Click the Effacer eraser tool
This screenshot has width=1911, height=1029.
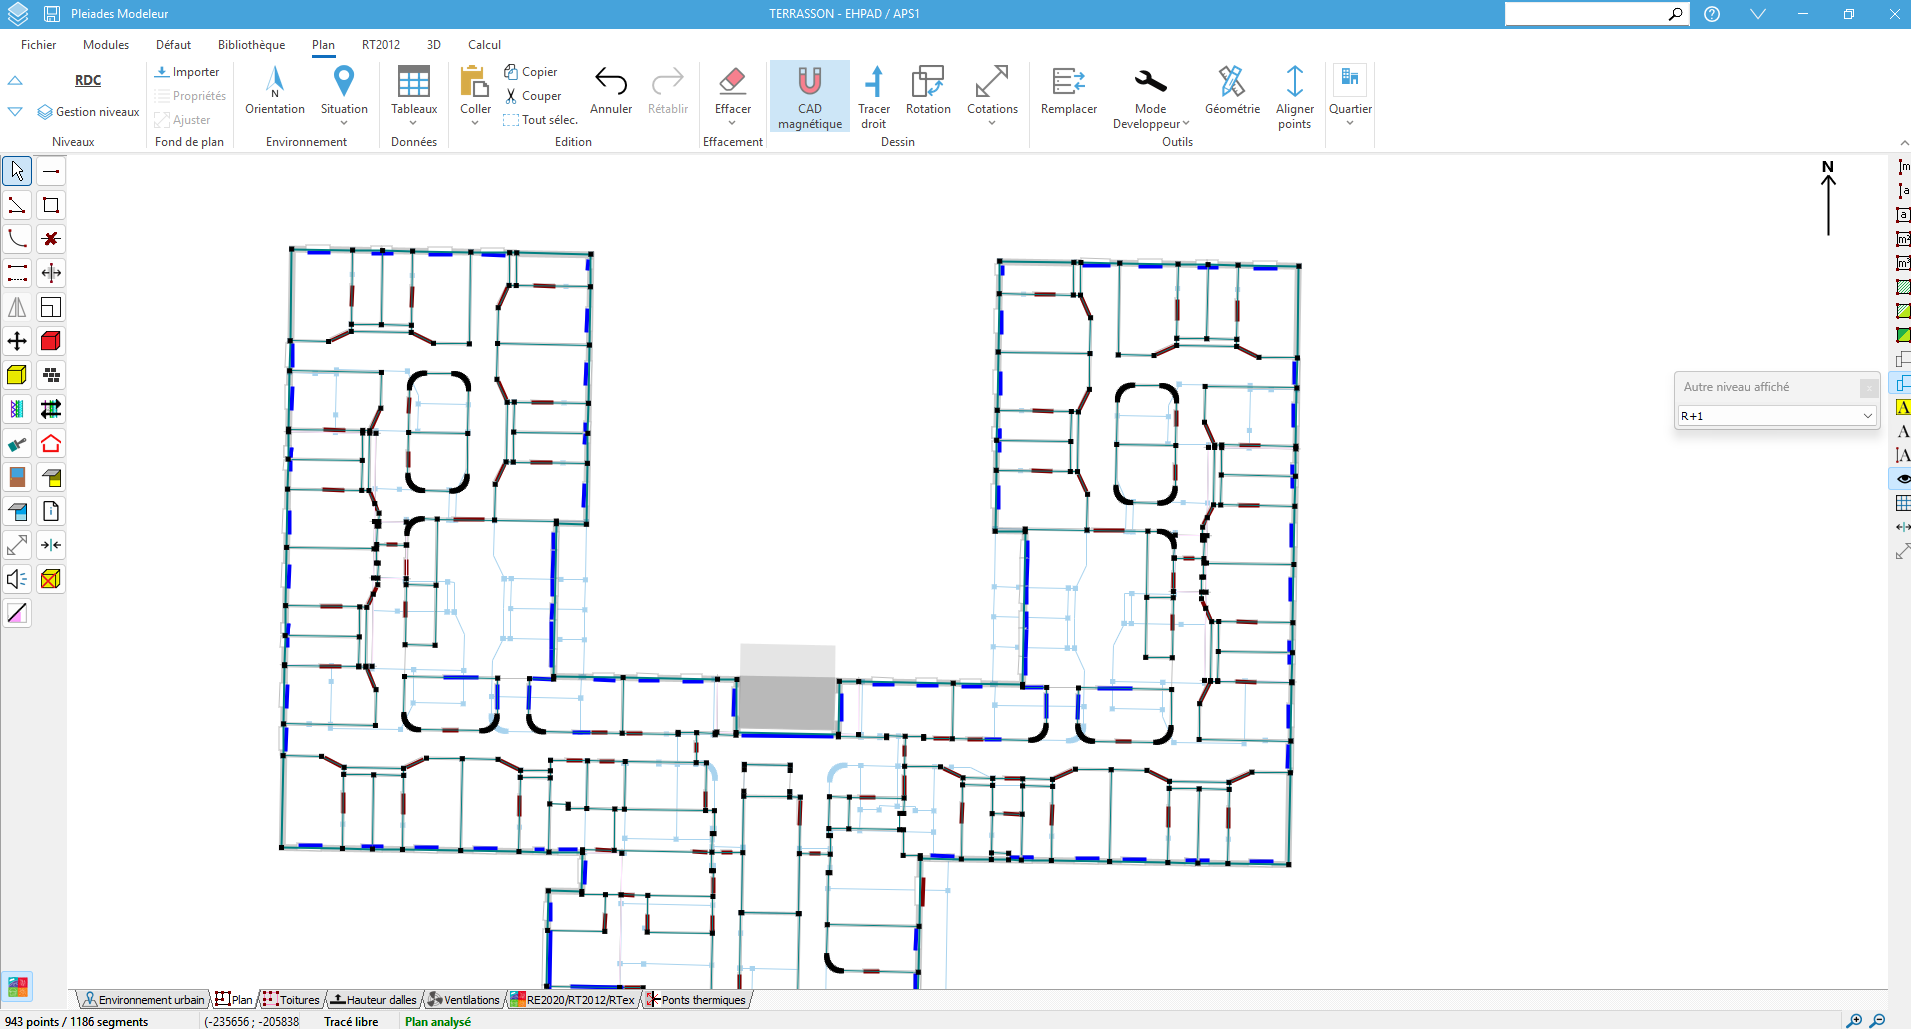(x=732, y=82)
